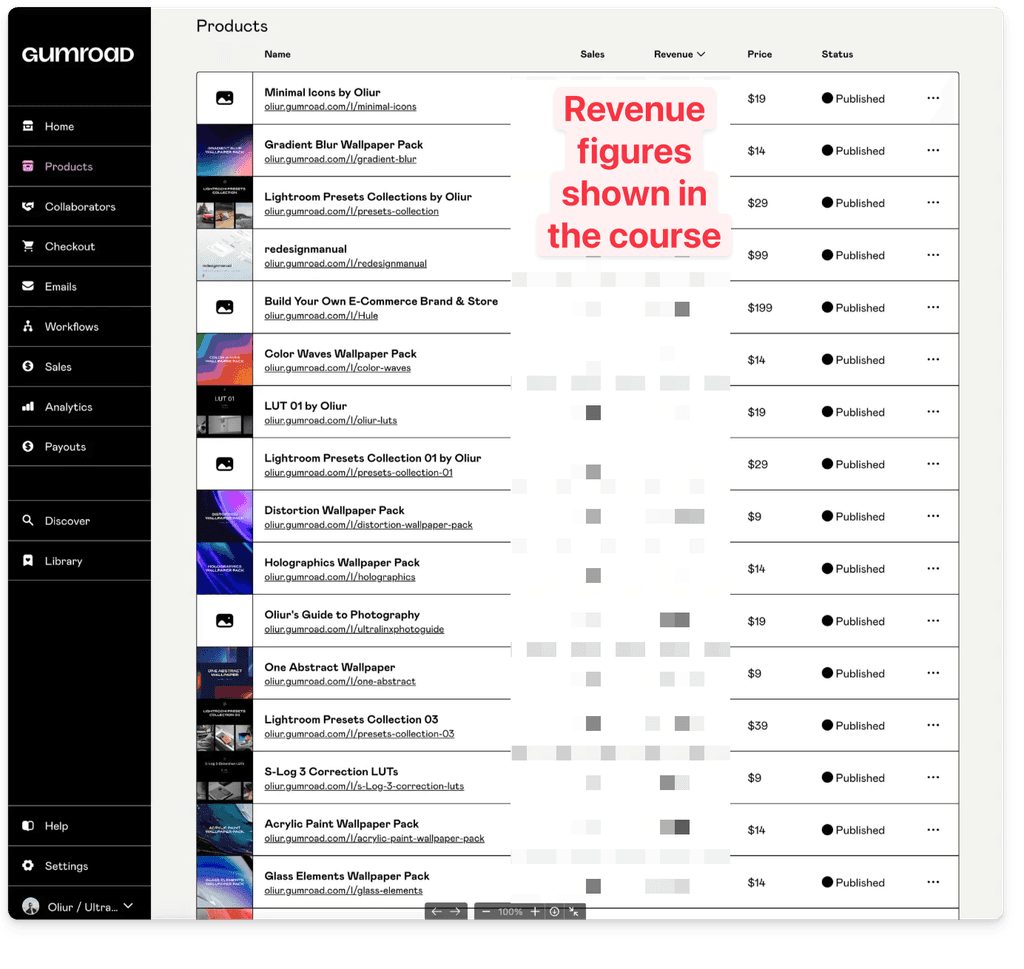Open Settings in the sidebar
Image resolution: width=1024 pixels, height=969 pixels.
click(79, 866)
